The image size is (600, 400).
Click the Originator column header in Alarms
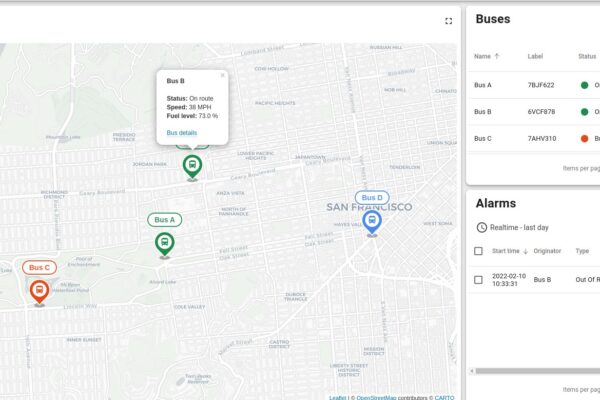547,251
